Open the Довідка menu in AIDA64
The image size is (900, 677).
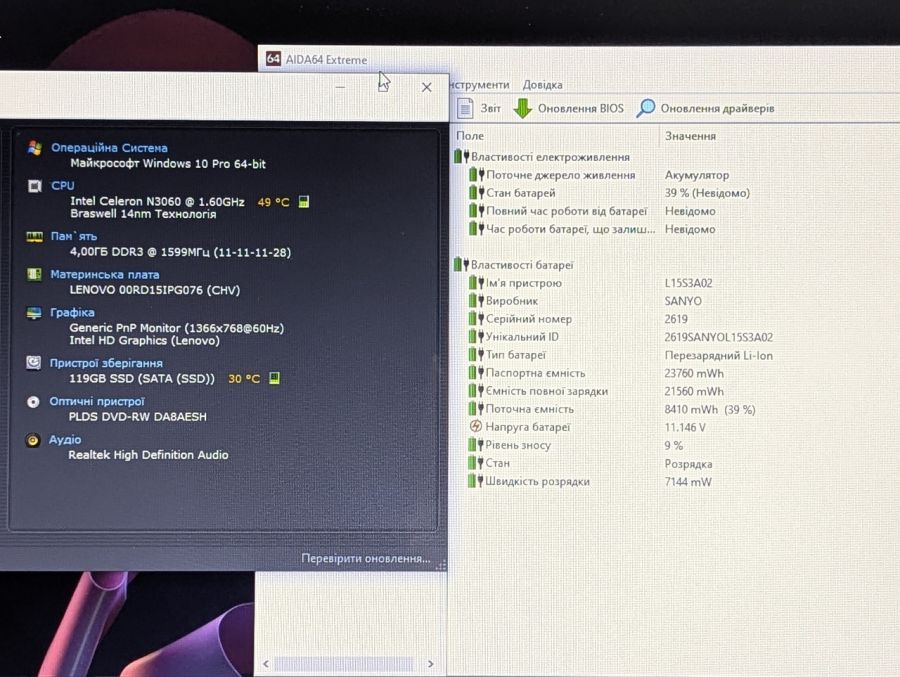coord(542,84)
